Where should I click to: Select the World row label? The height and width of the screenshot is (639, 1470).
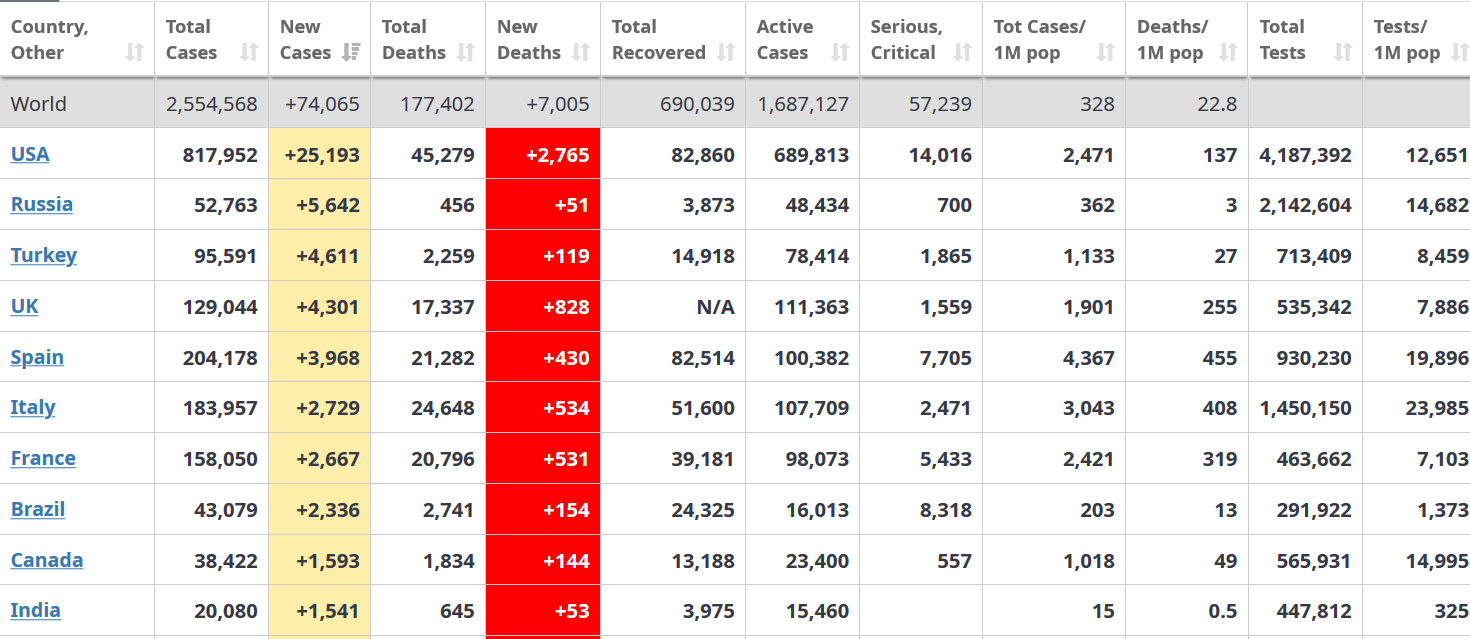(x=39, y=104)
